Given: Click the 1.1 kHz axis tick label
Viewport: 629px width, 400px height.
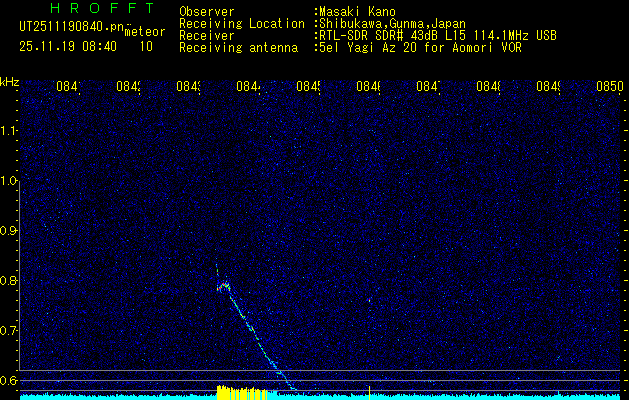Looking at the screenshot, I should coord(8,131).
